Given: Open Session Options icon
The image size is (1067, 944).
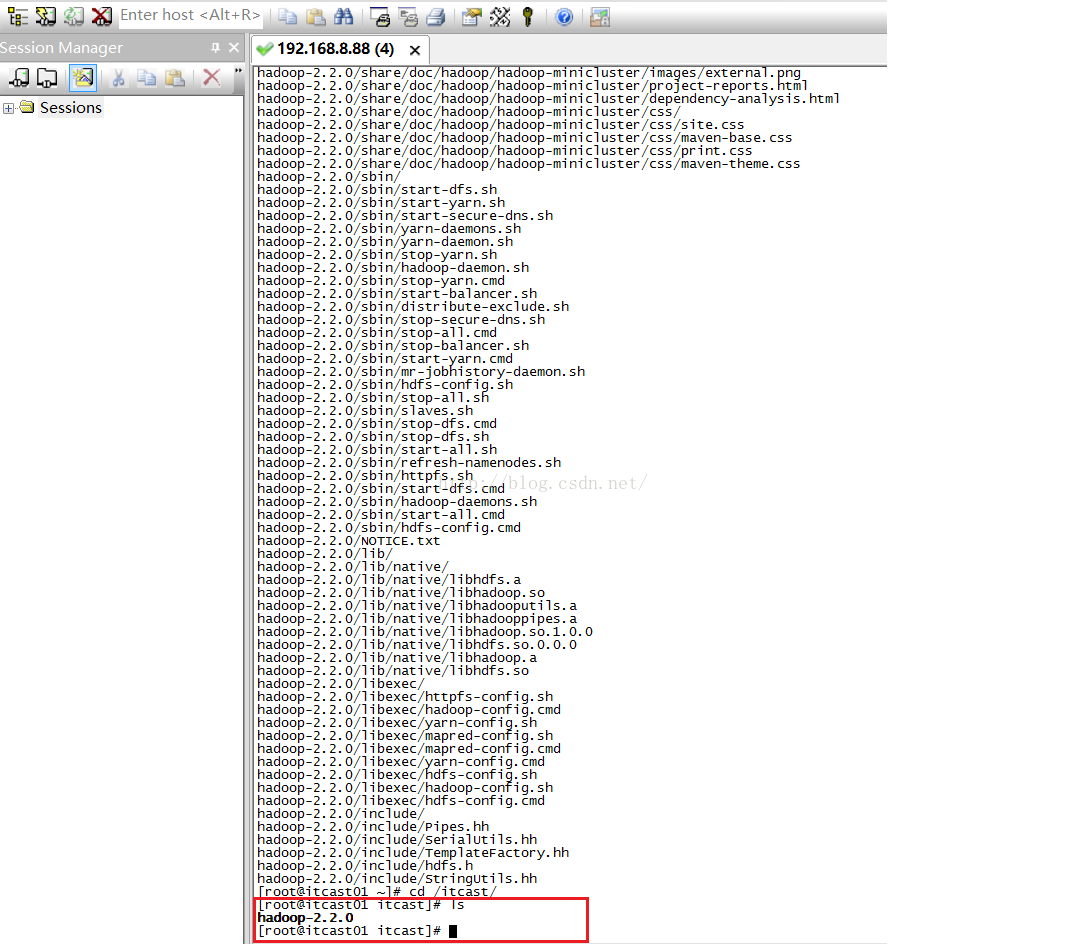Looking at the screenshot, I should 471,17.
